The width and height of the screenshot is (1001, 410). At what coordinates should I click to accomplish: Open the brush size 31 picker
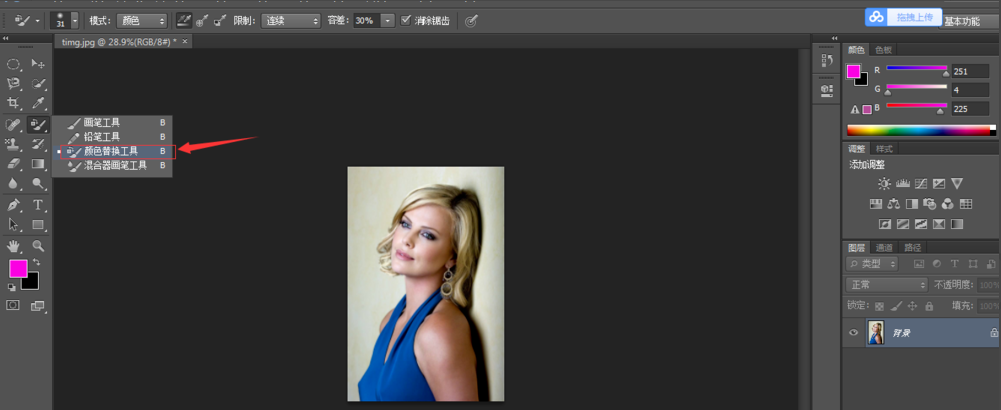(65, 20)
